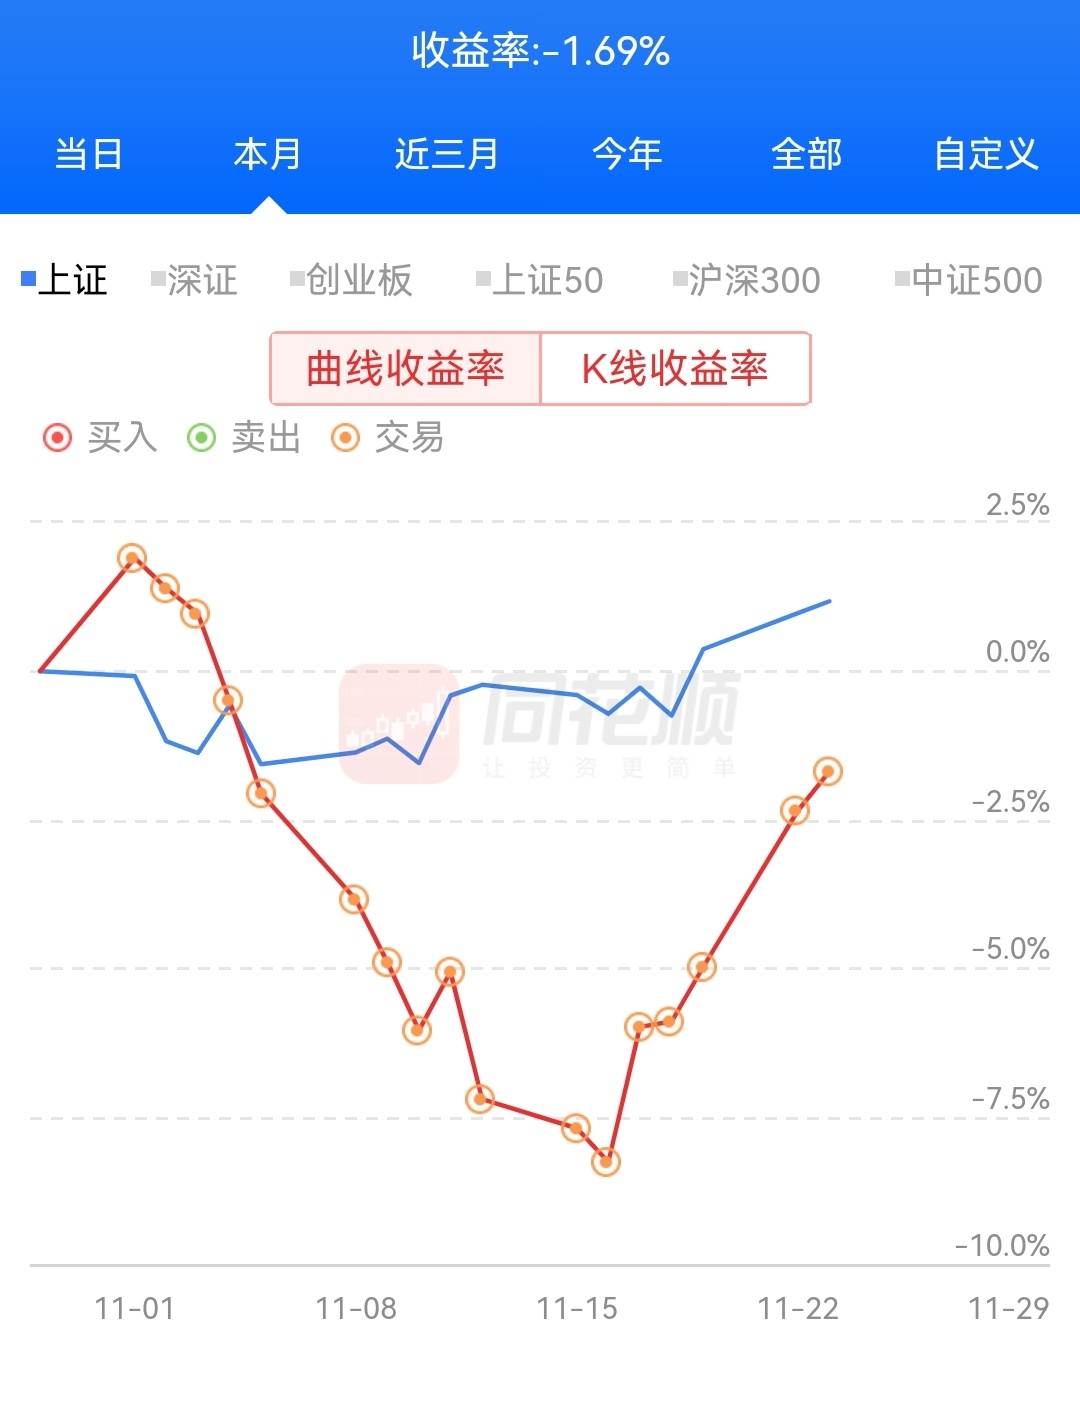Screen dimensions: 1080x1415
Task: Switch to the 当日 tab
Action: pos(89,155)
